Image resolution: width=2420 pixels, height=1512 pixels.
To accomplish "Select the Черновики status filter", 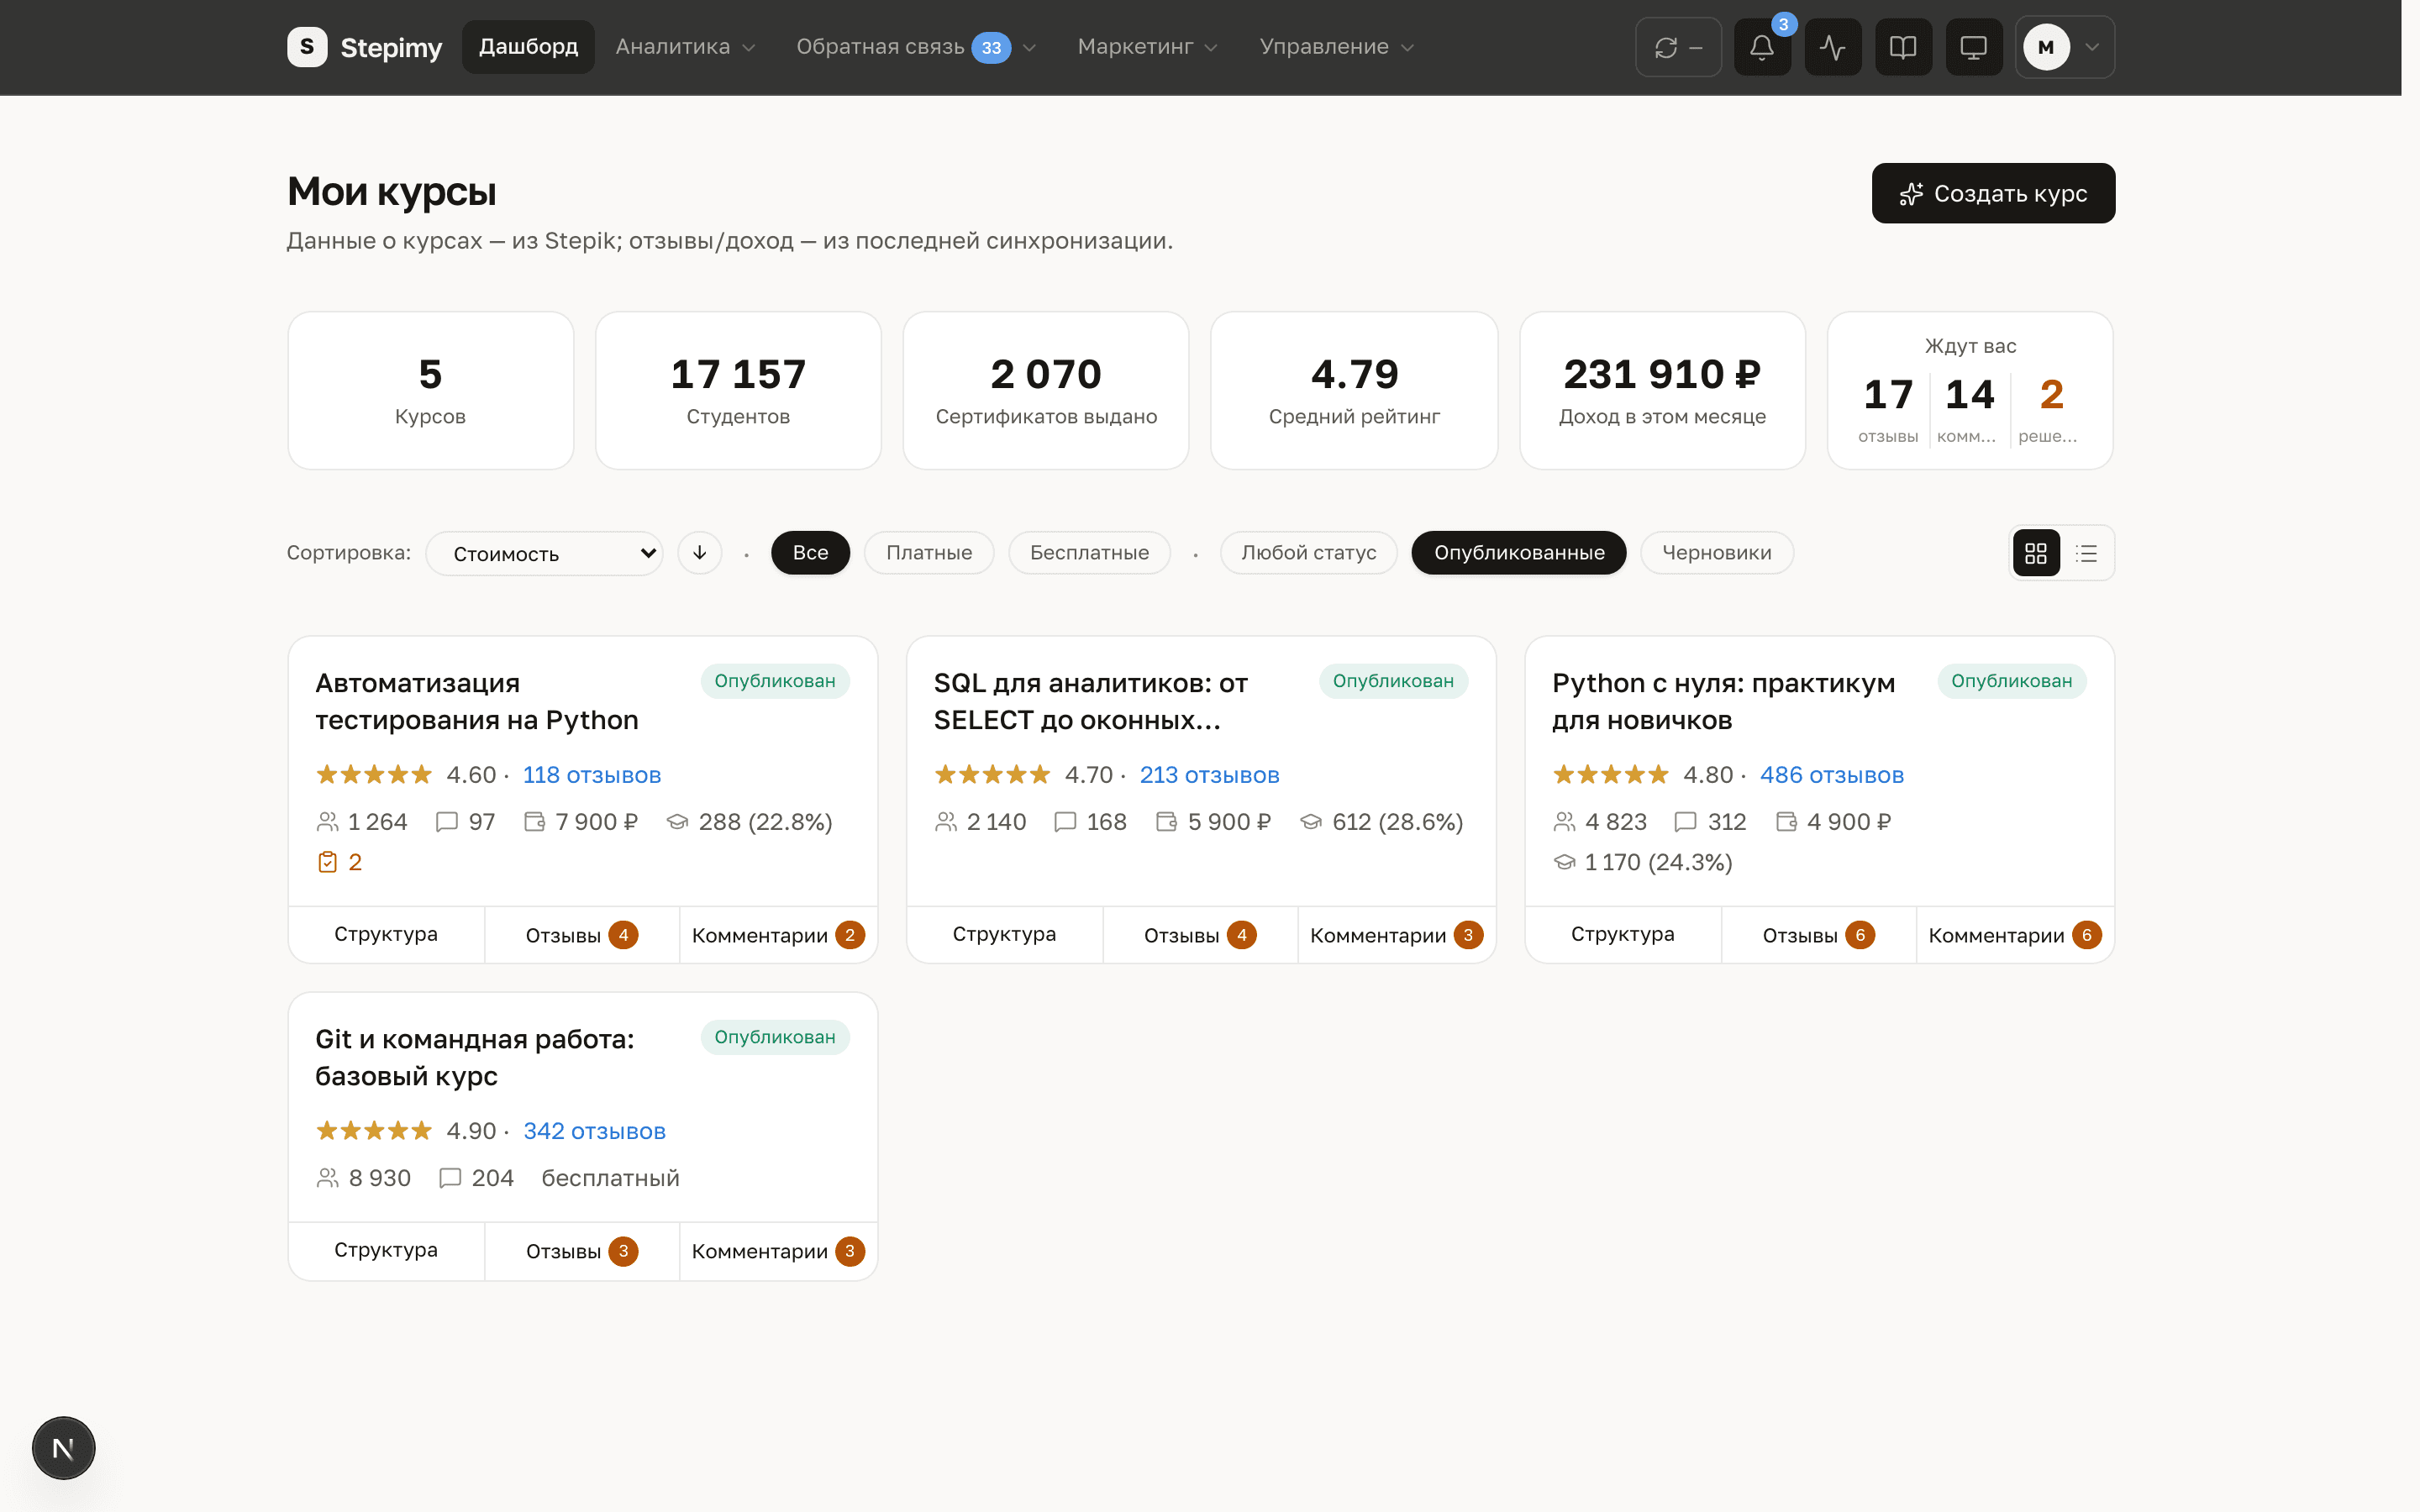I will (1716, 553).
